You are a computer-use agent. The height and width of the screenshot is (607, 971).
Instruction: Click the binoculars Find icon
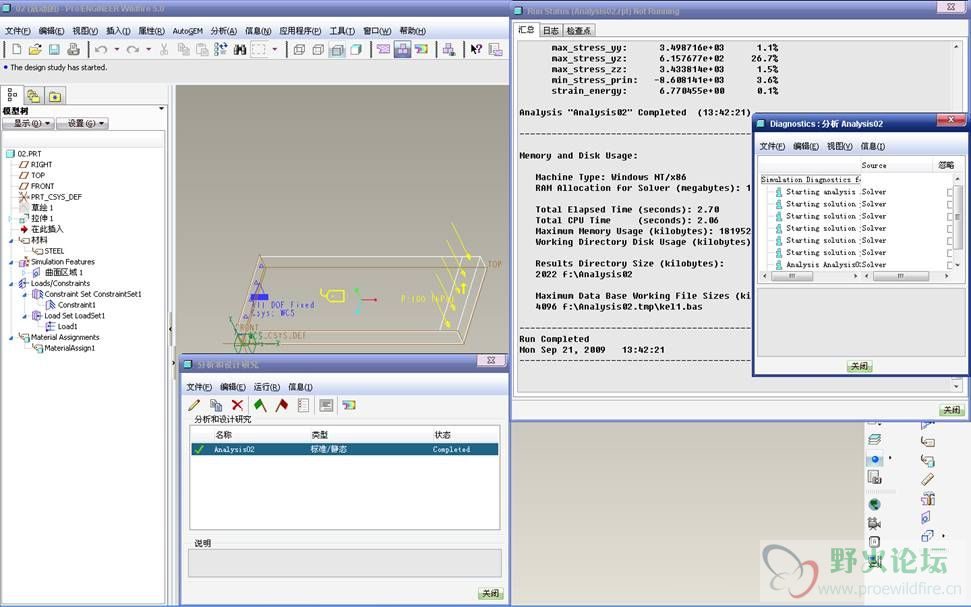240,49
